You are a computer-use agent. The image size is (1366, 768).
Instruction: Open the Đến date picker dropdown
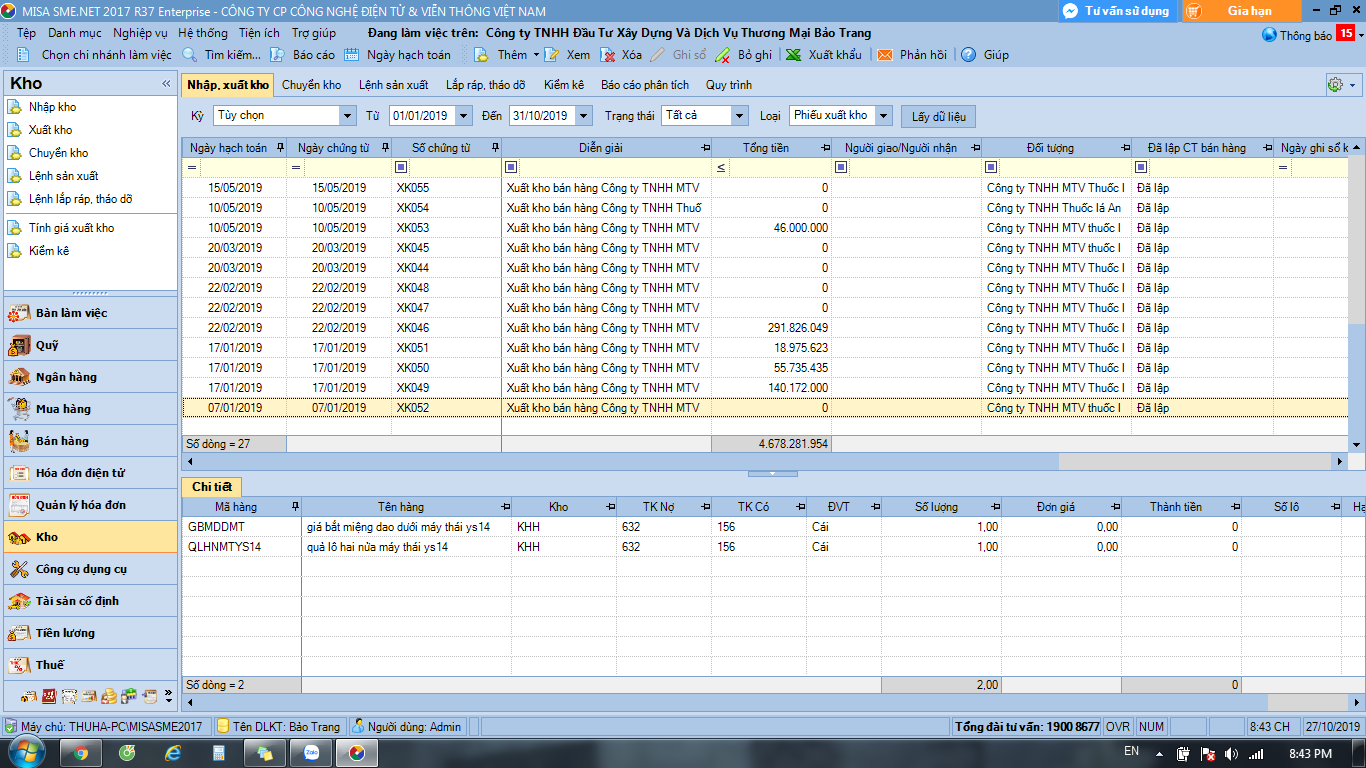tap(584, 116)
